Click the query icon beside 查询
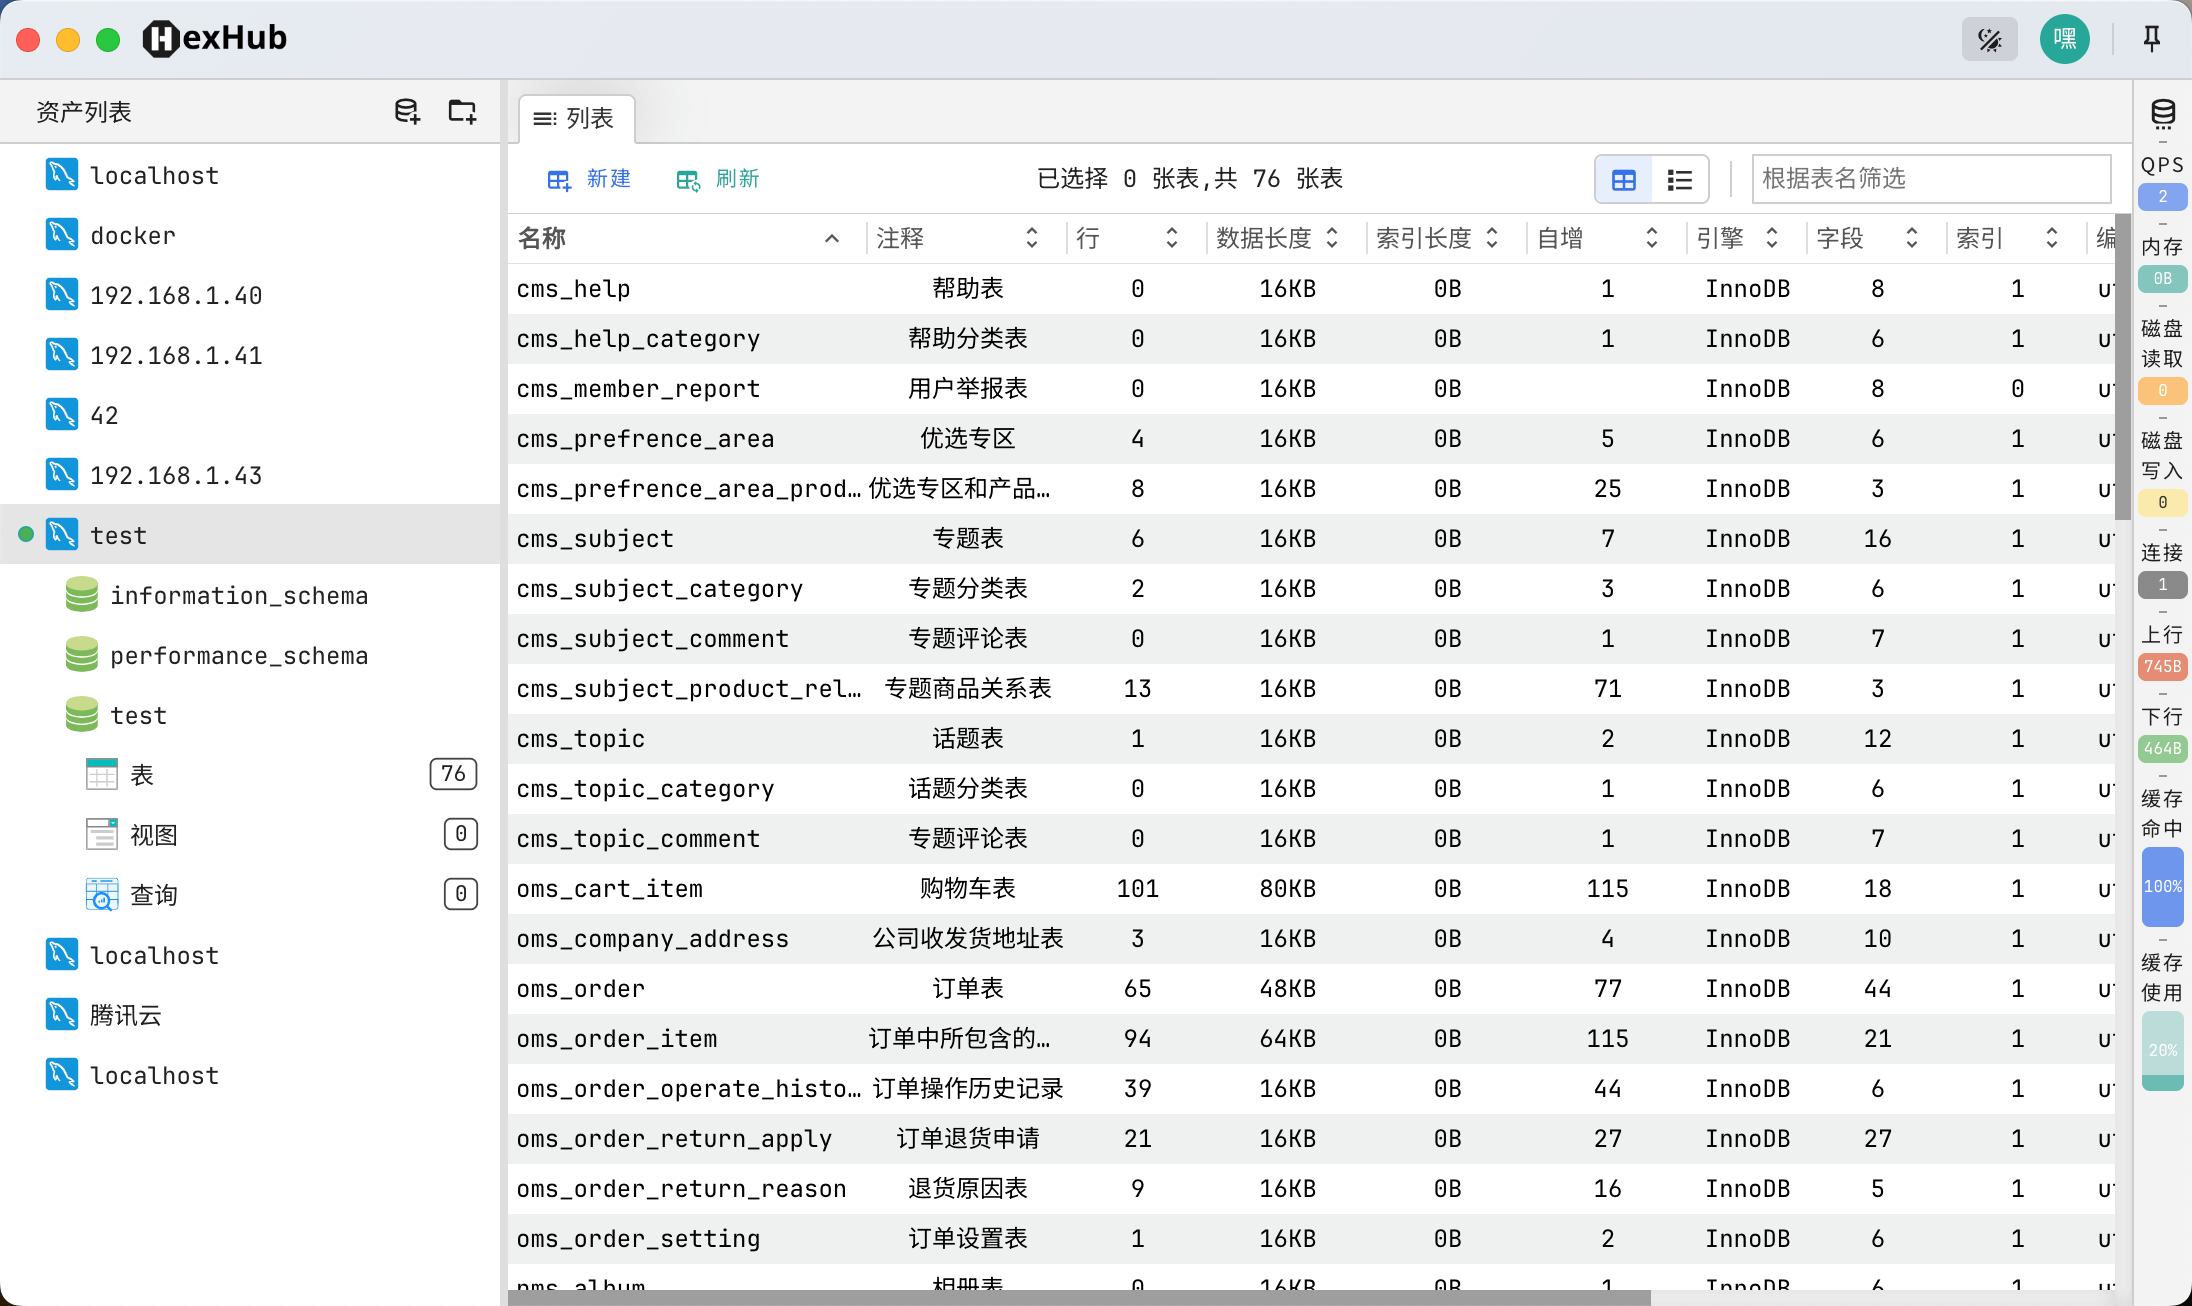The width and height of the screenshot is (2192, 1306). coord(101,894)
